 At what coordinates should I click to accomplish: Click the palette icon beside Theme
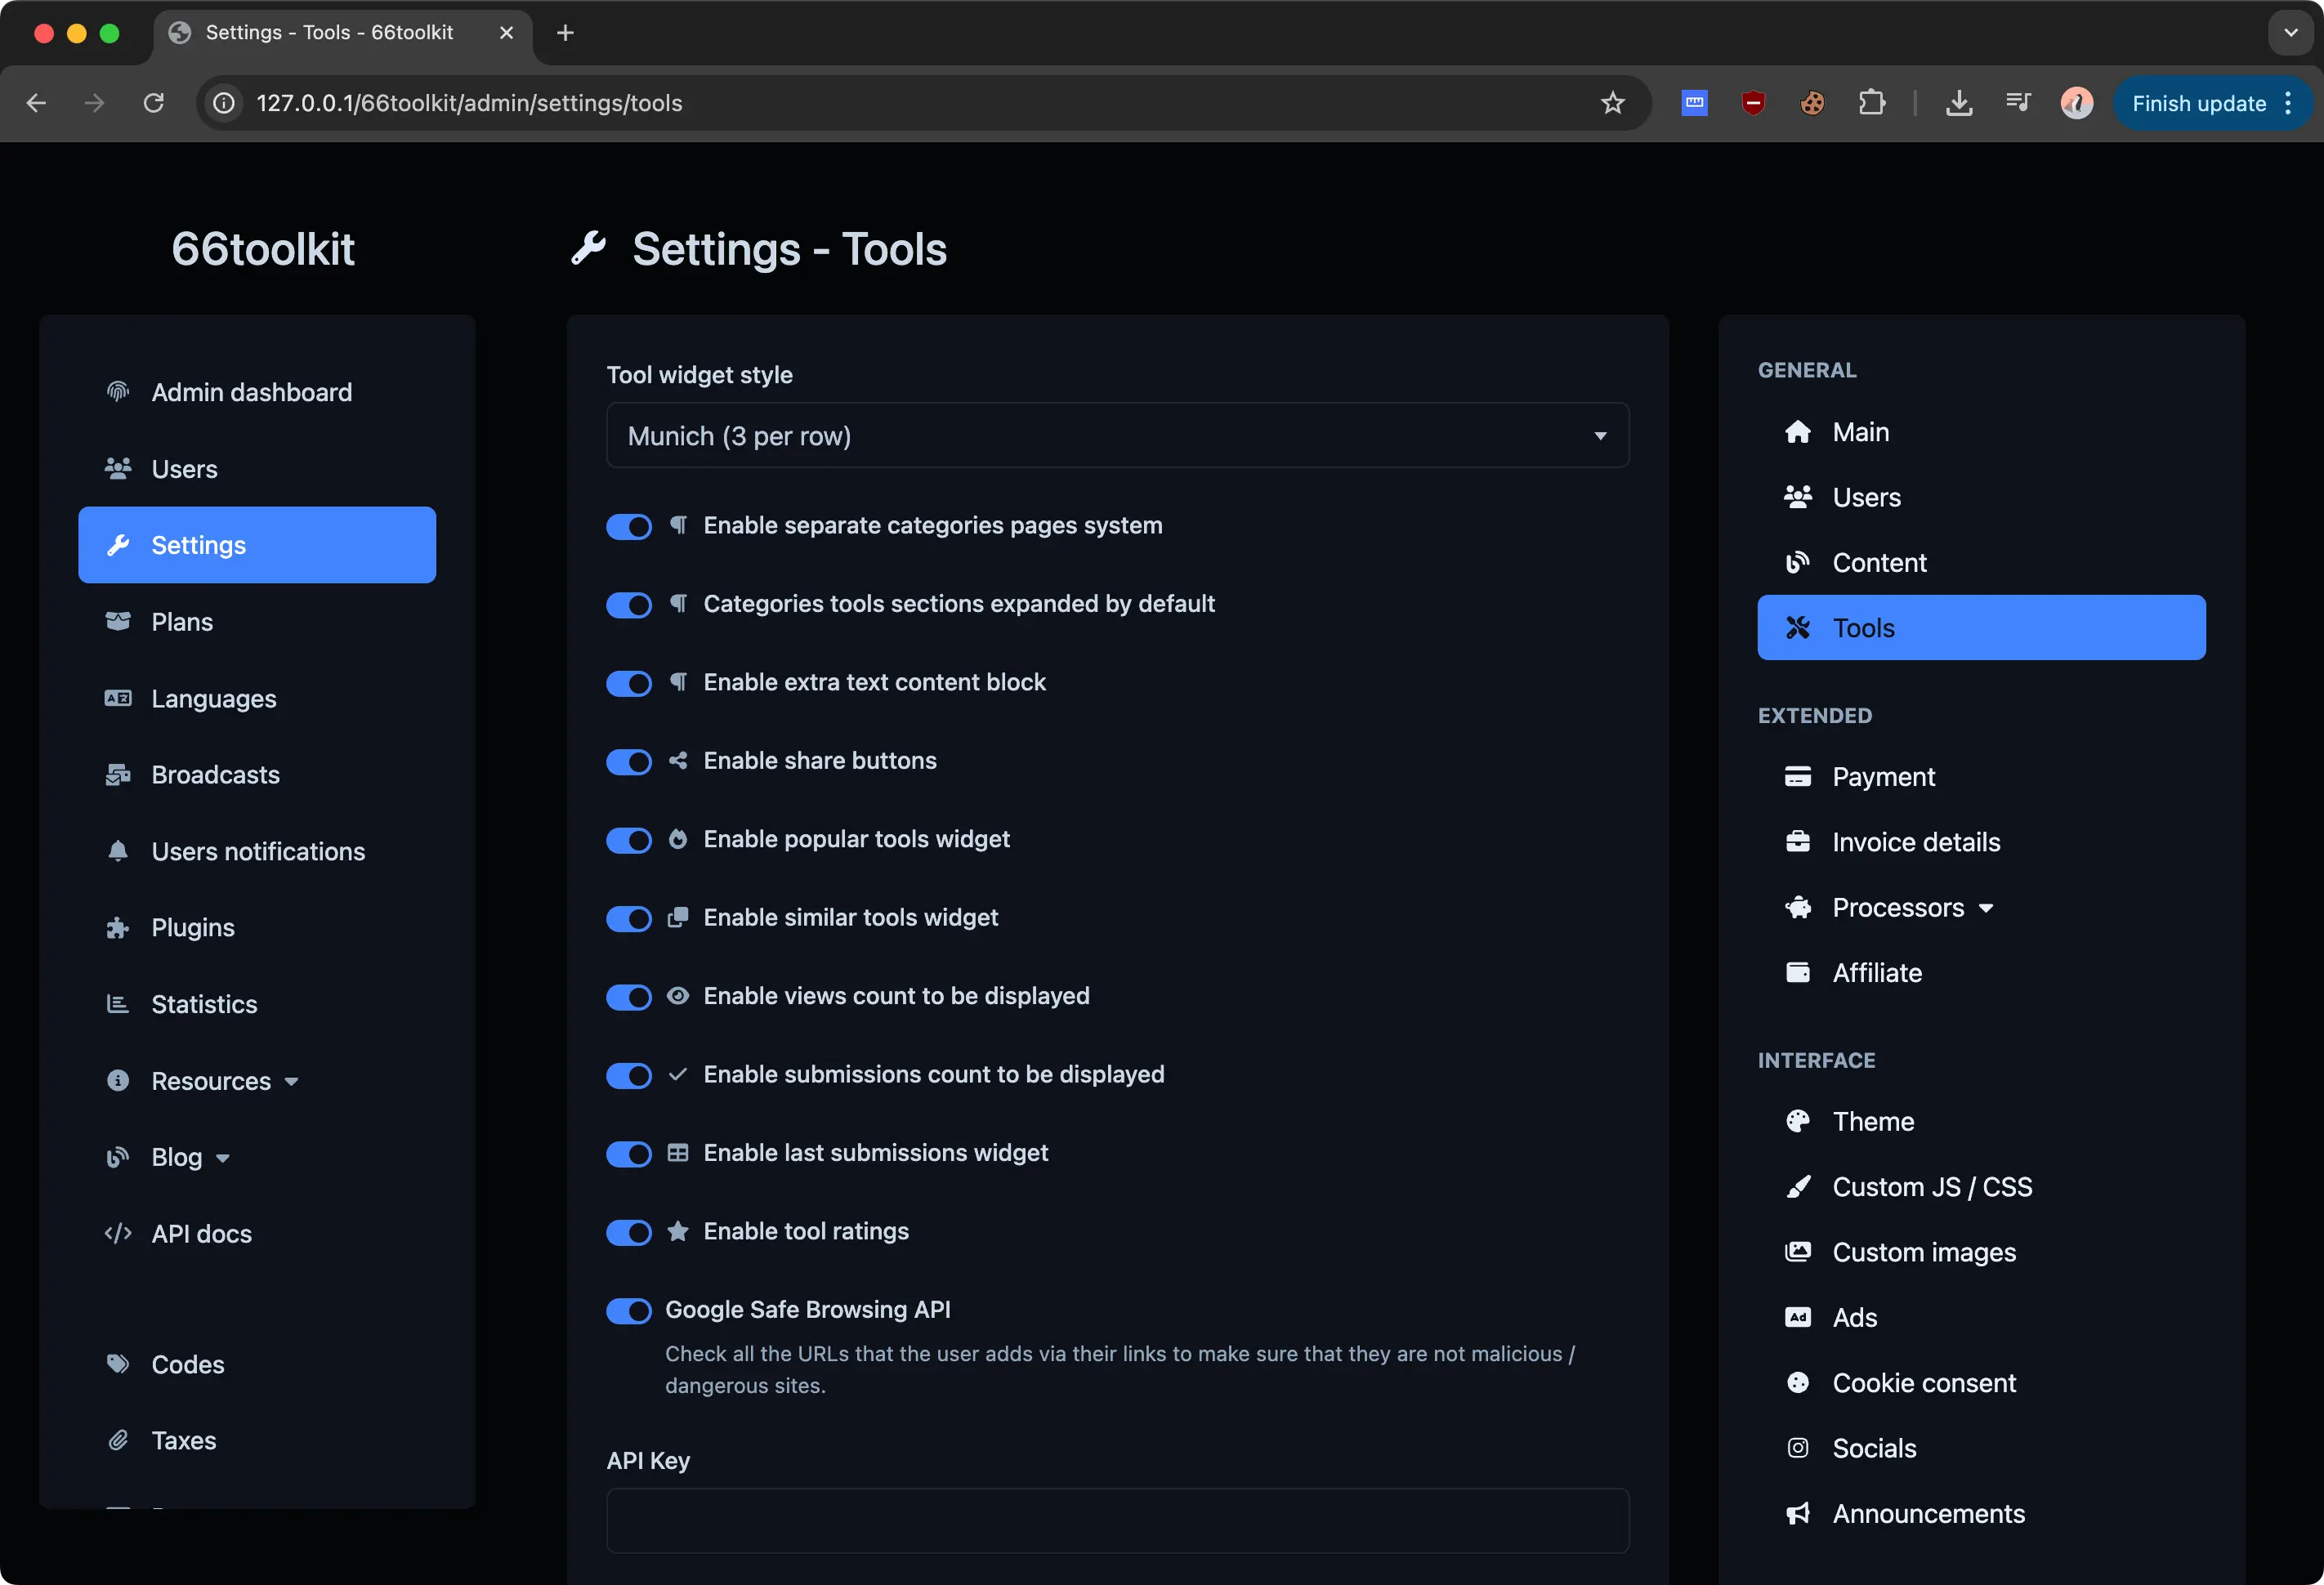pos(1798,1121)
